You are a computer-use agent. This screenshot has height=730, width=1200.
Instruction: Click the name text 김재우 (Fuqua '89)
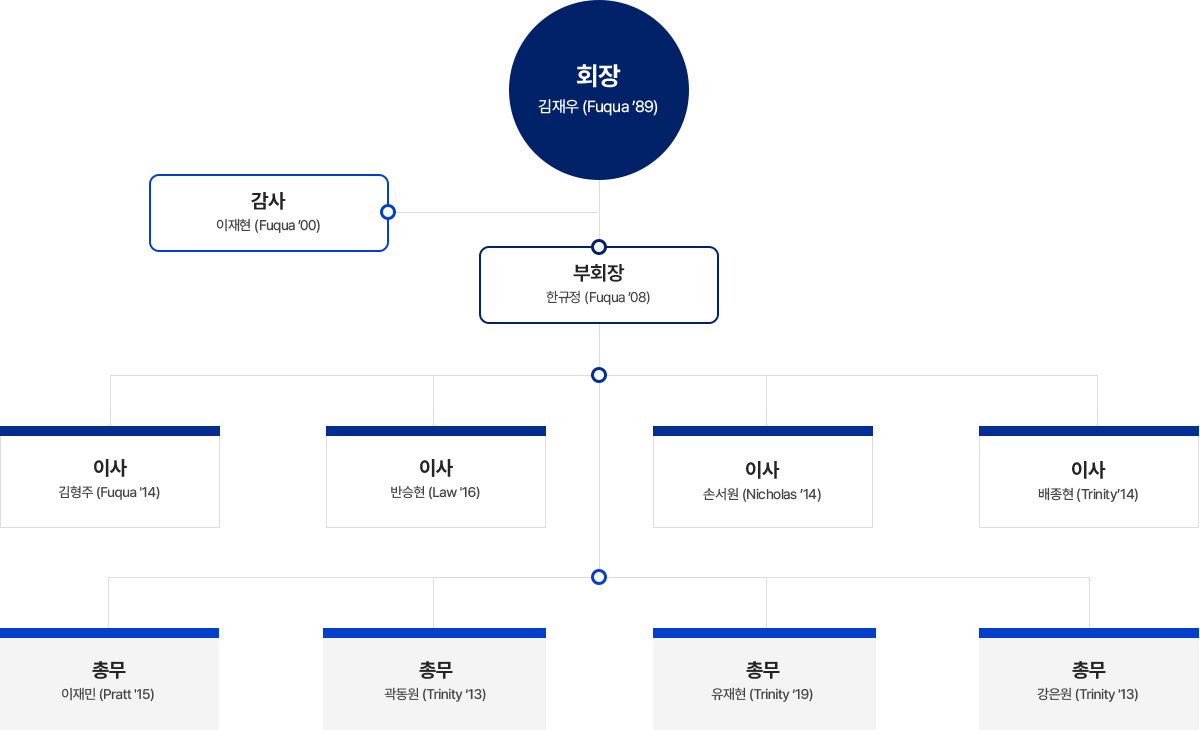(598, 107)
